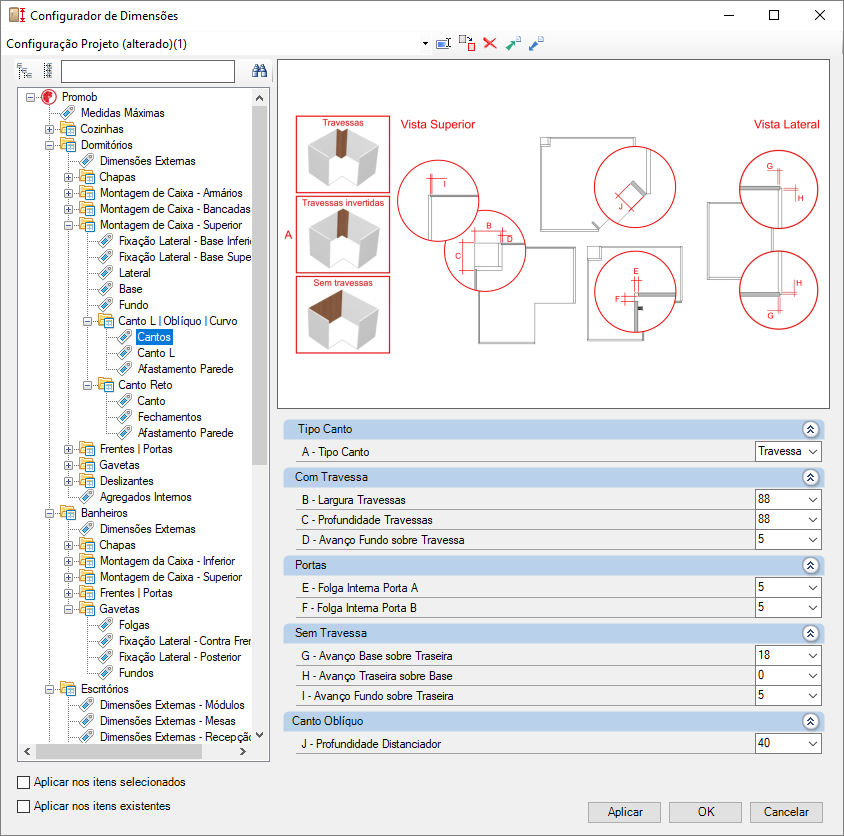Click the Aplicar button
The width and height of the screenshot is (844, 836).
tap(624, 812)
